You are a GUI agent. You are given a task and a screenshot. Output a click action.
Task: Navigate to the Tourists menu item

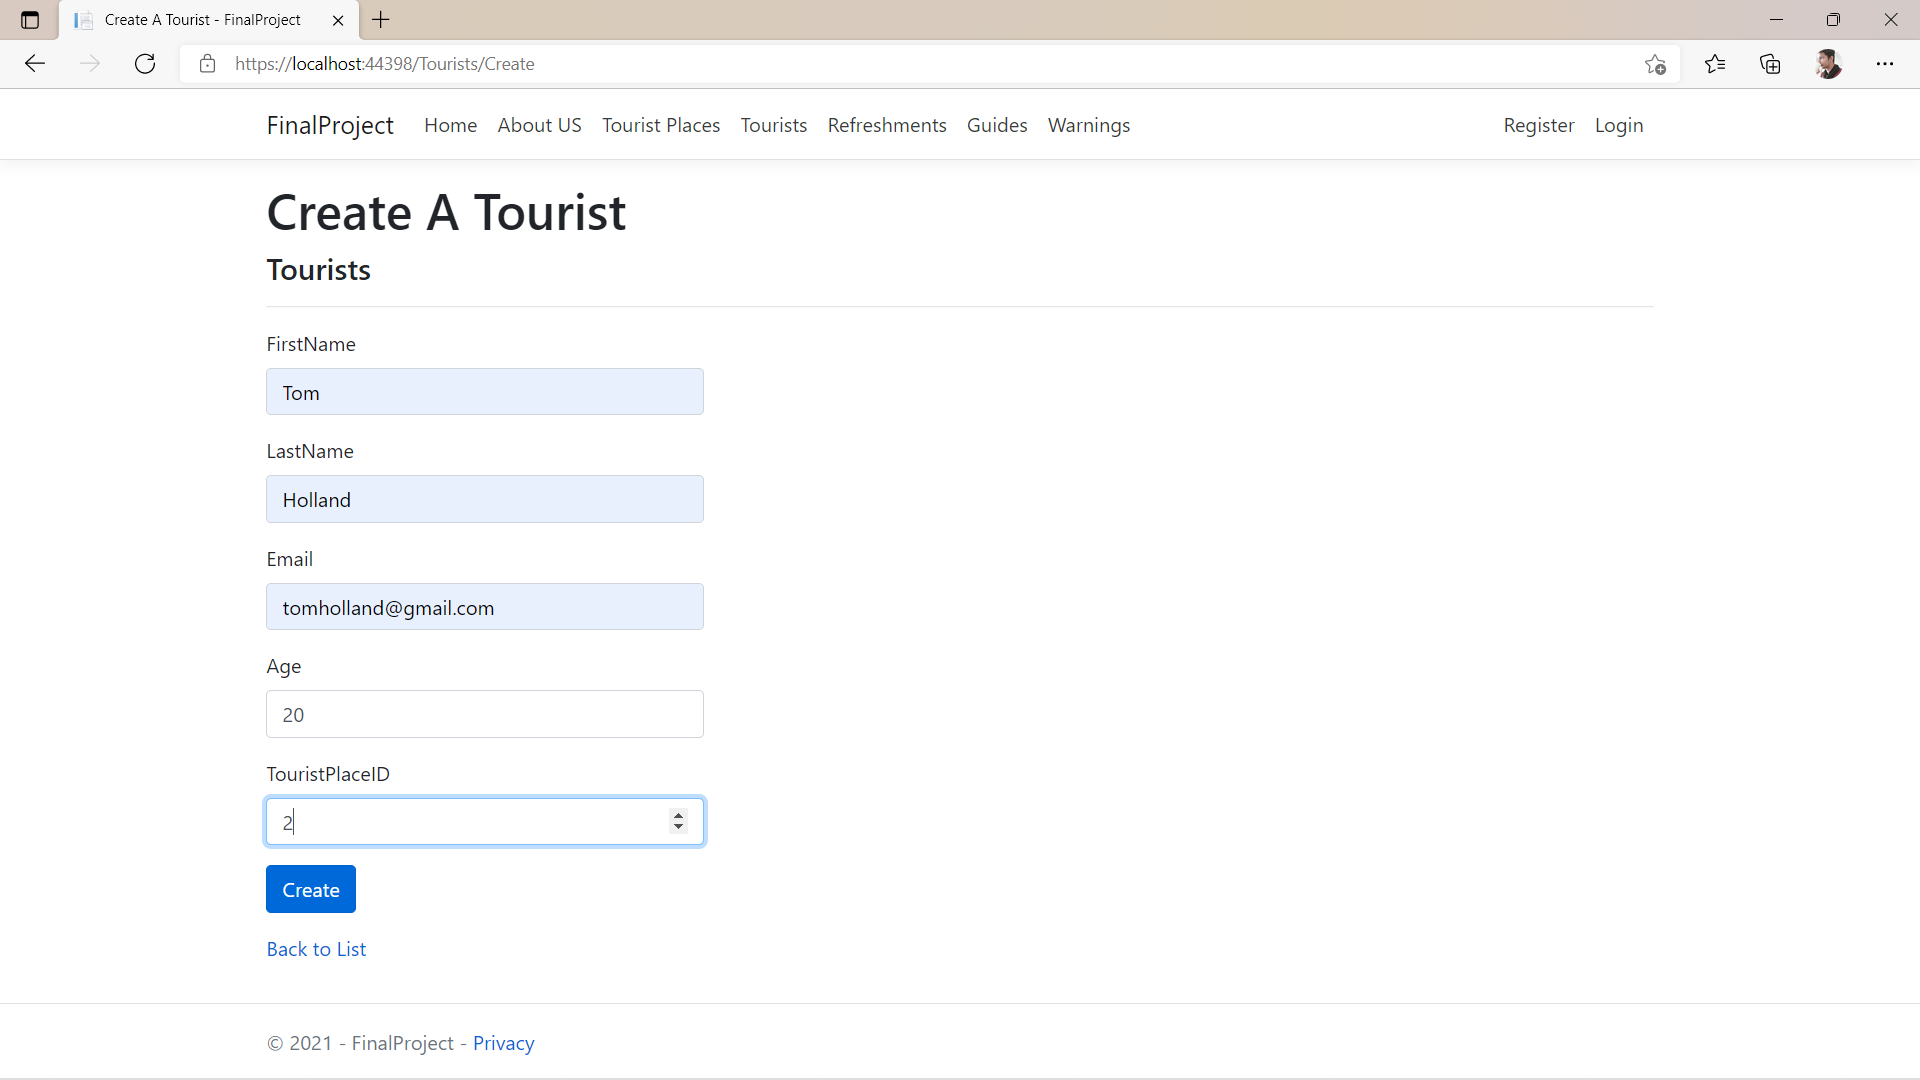[773, 125]
